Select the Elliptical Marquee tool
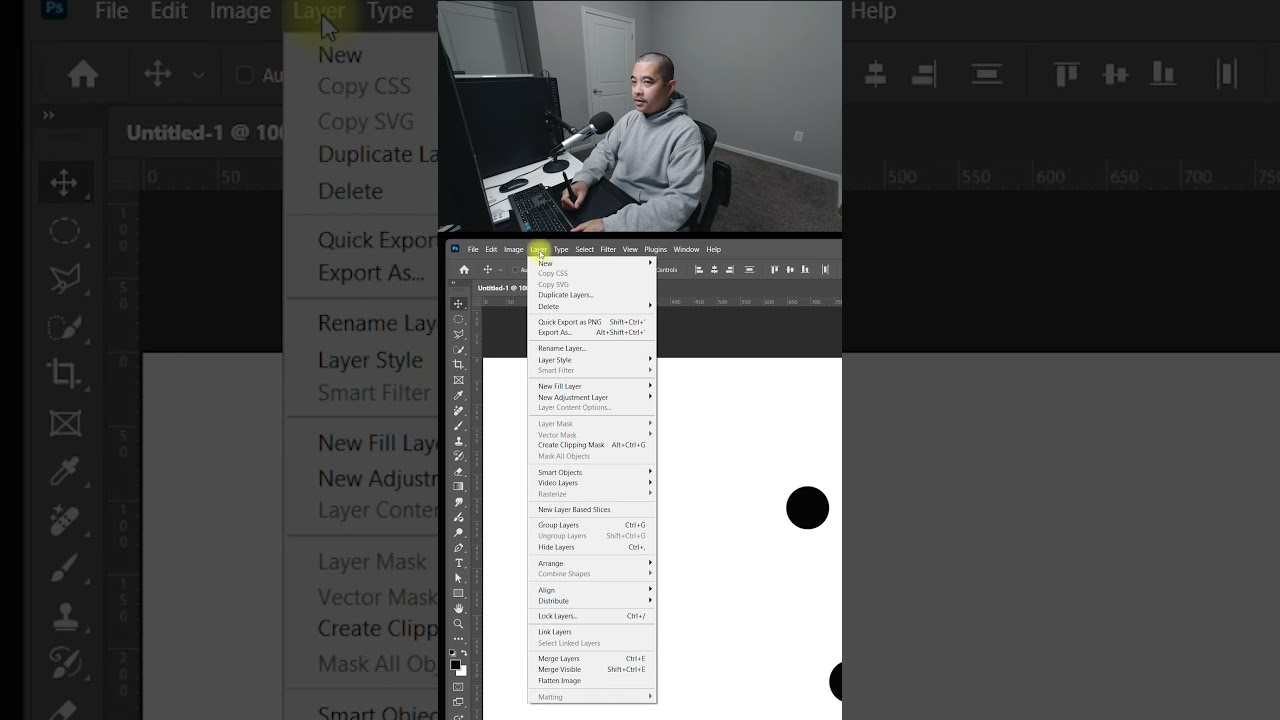1280x720 pixels. [459, 319]
